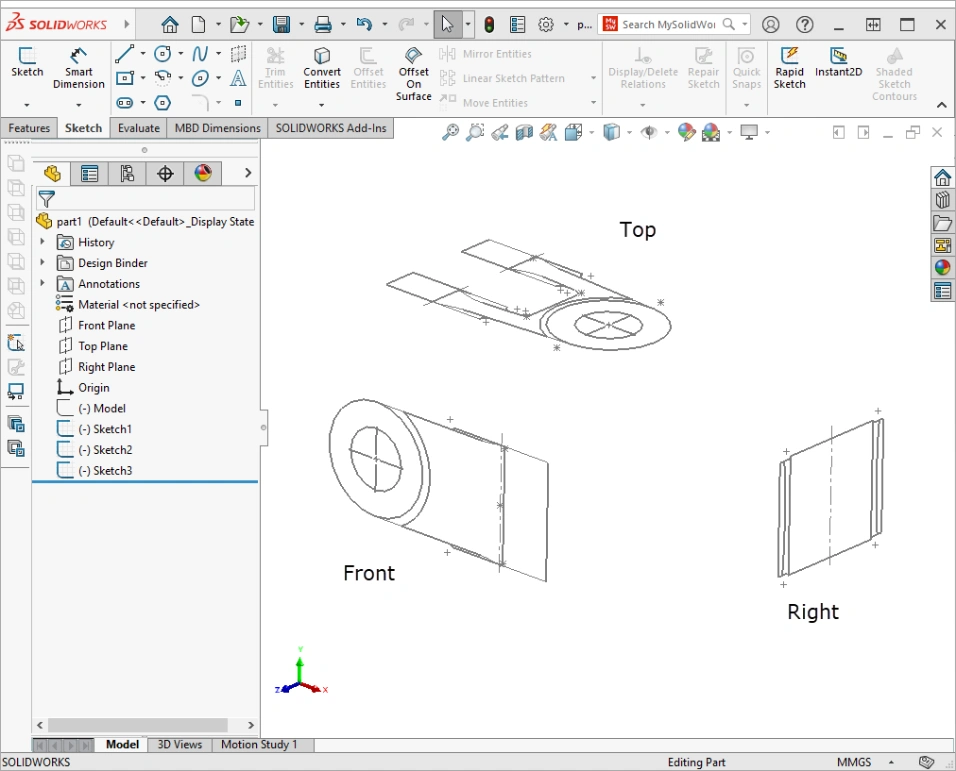956x771 pixels.
Task: Expand the Design Binder node
Action: pyautogui.click(x=42, y=263)
